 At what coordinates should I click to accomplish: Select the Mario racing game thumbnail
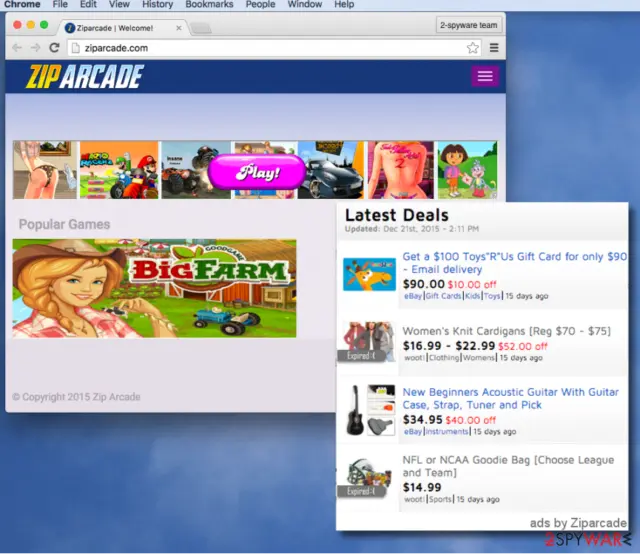point(119,170)
